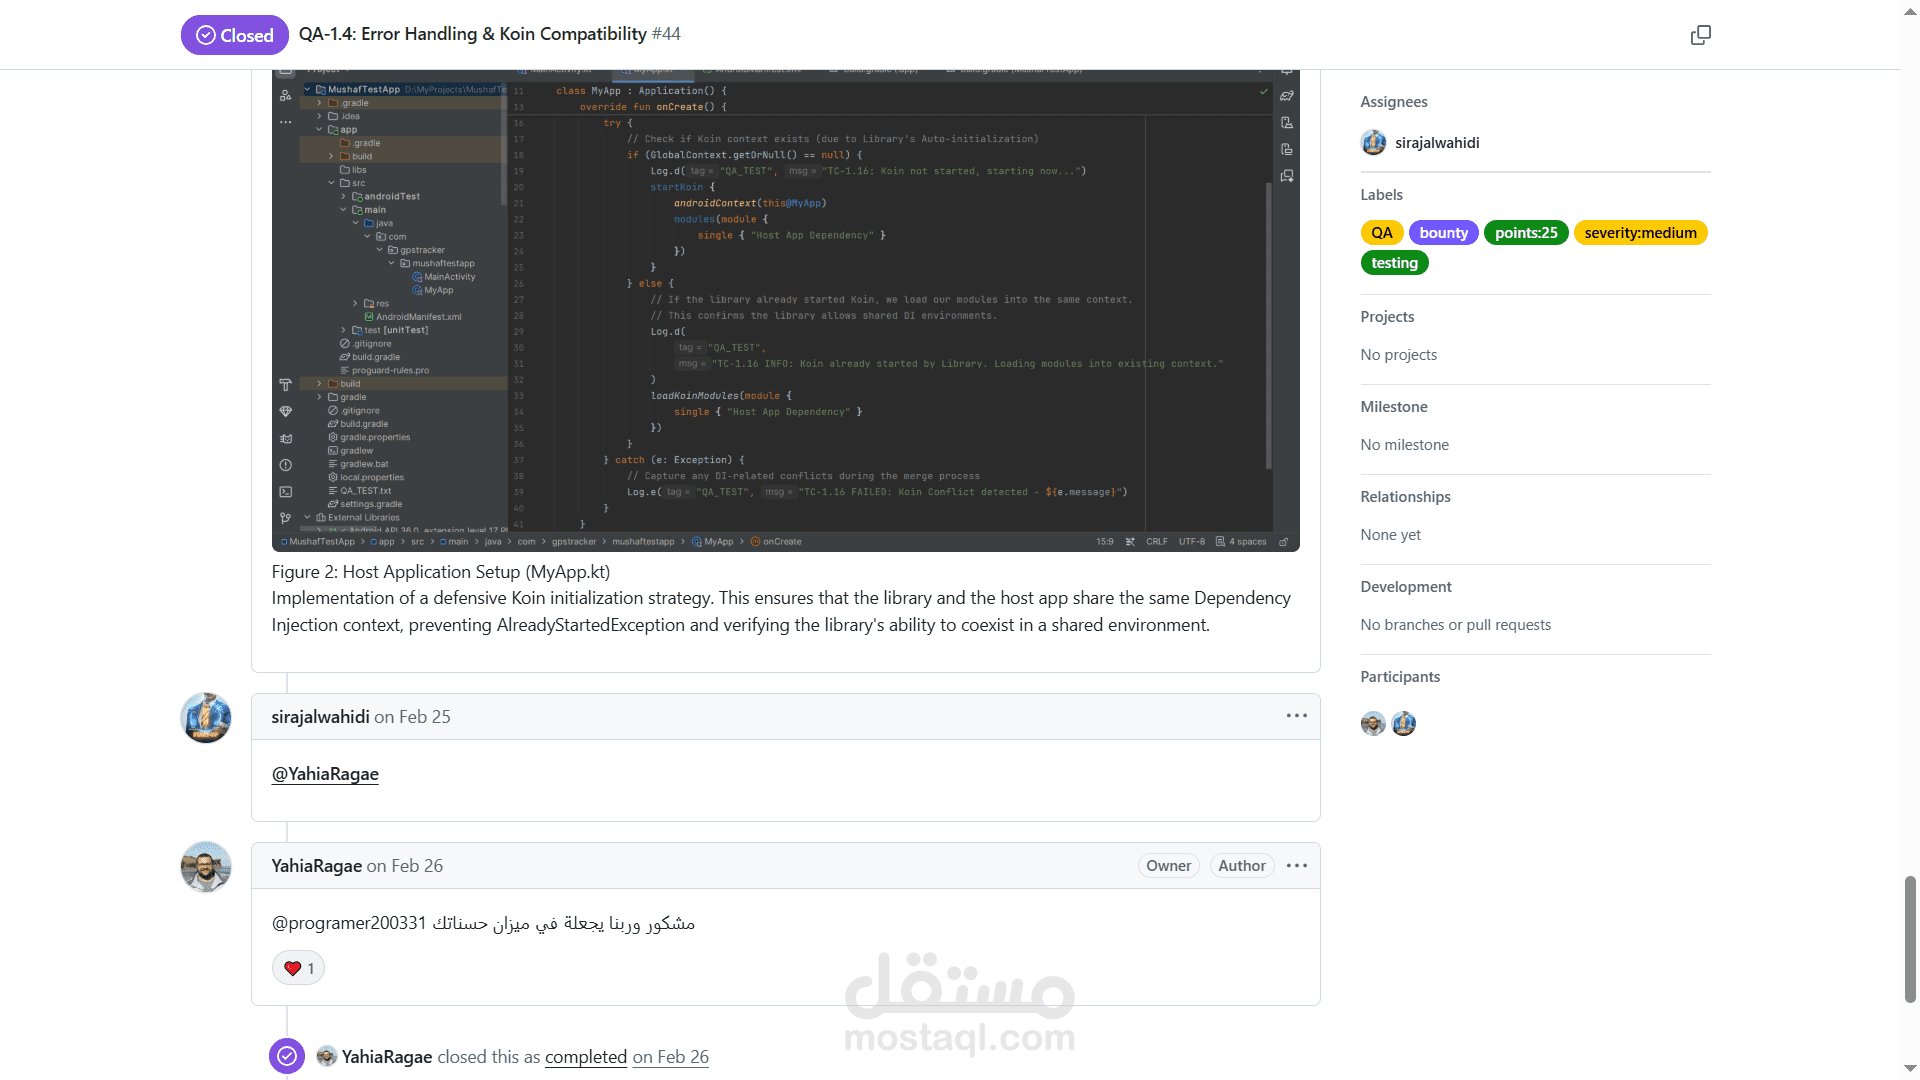The height and width of the screenshot is (1080, 1920).
Task: Open 'on Feb 26' closed event timestamp
Action: [x=671, y=1057]
